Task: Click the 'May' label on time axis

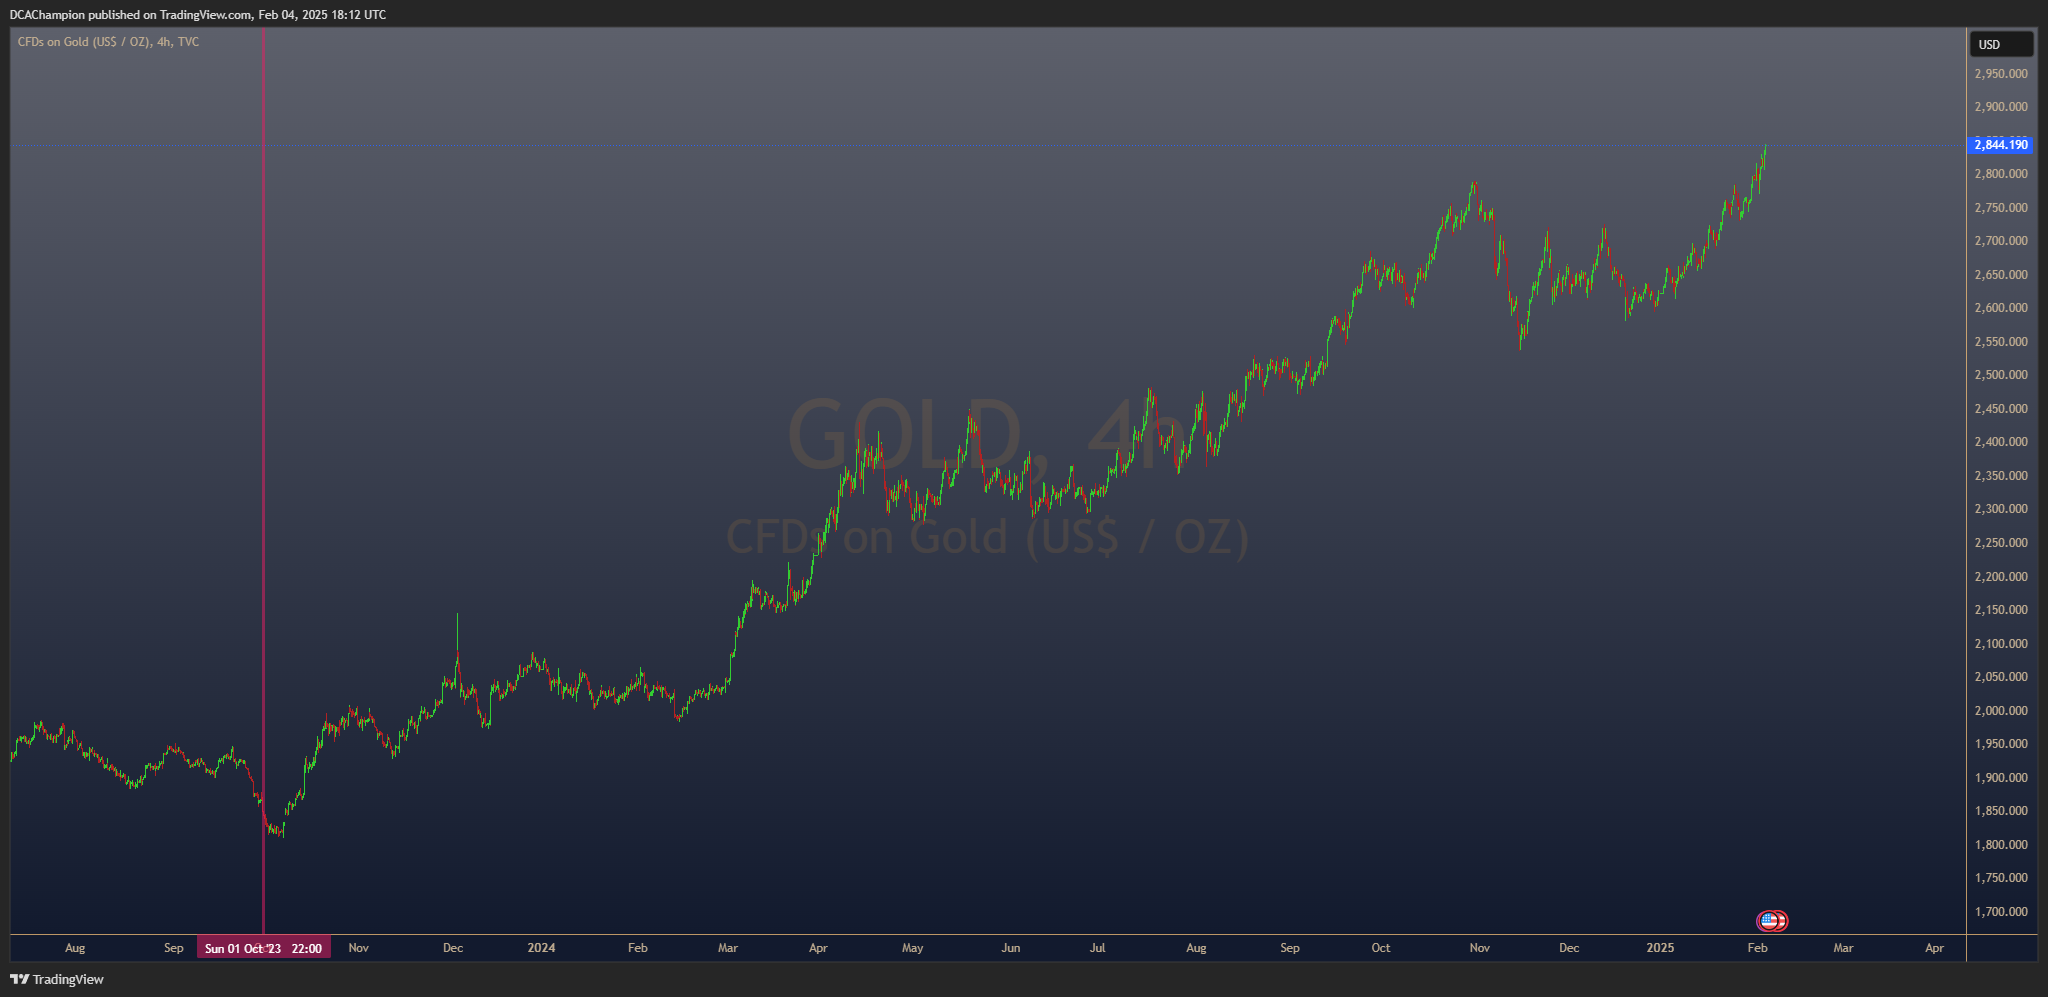Action: point(913,948)
